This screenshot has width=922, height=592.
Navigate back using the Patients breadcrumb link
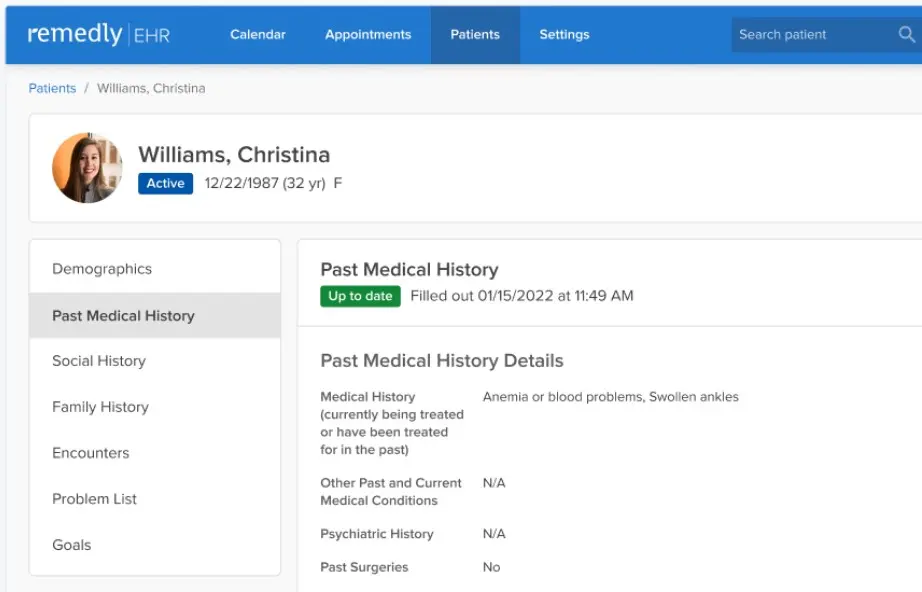pyautogui.click(x=52, y=88)
